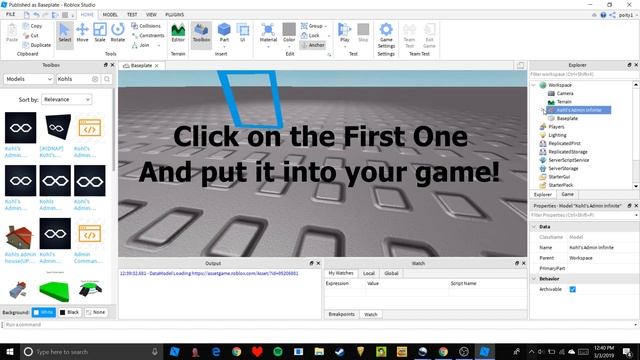Open Breakpoints tab in Watch panel
Viewport: 640px width, 360px height.
coord(342,314)
